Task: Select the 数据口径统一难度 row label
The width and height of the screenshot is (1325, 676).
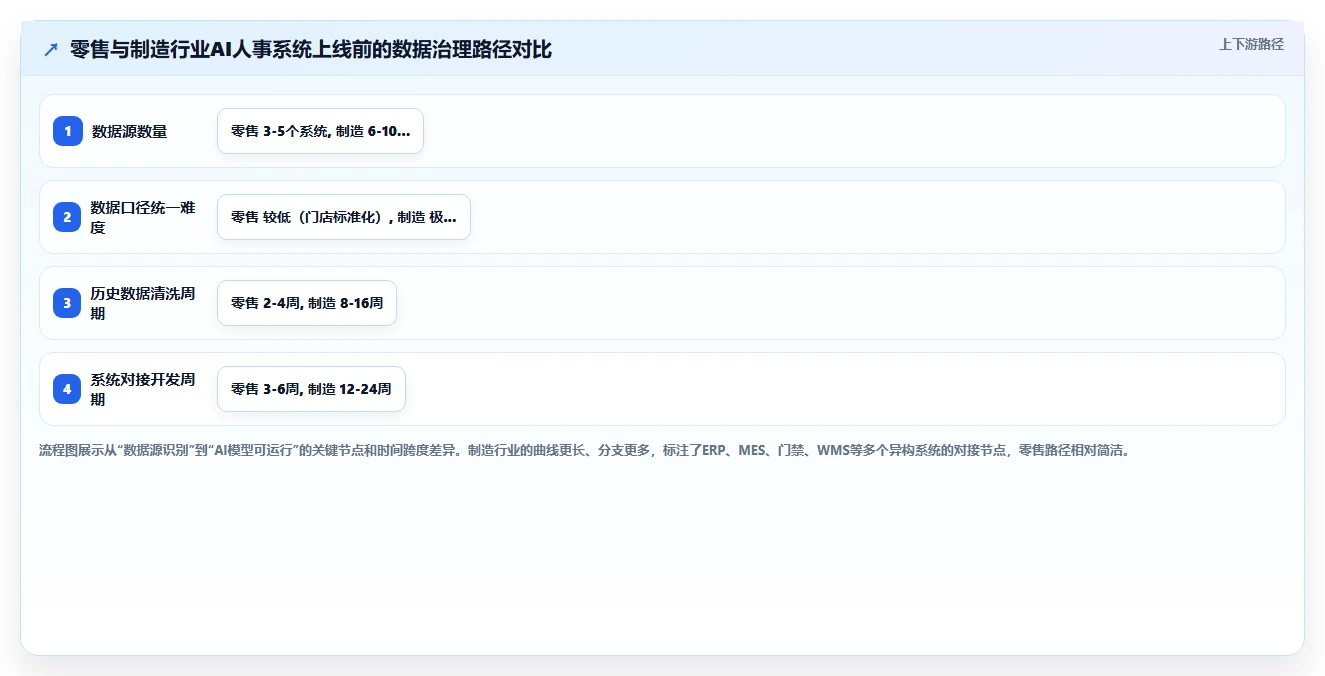Action: (x=143, y=217)
